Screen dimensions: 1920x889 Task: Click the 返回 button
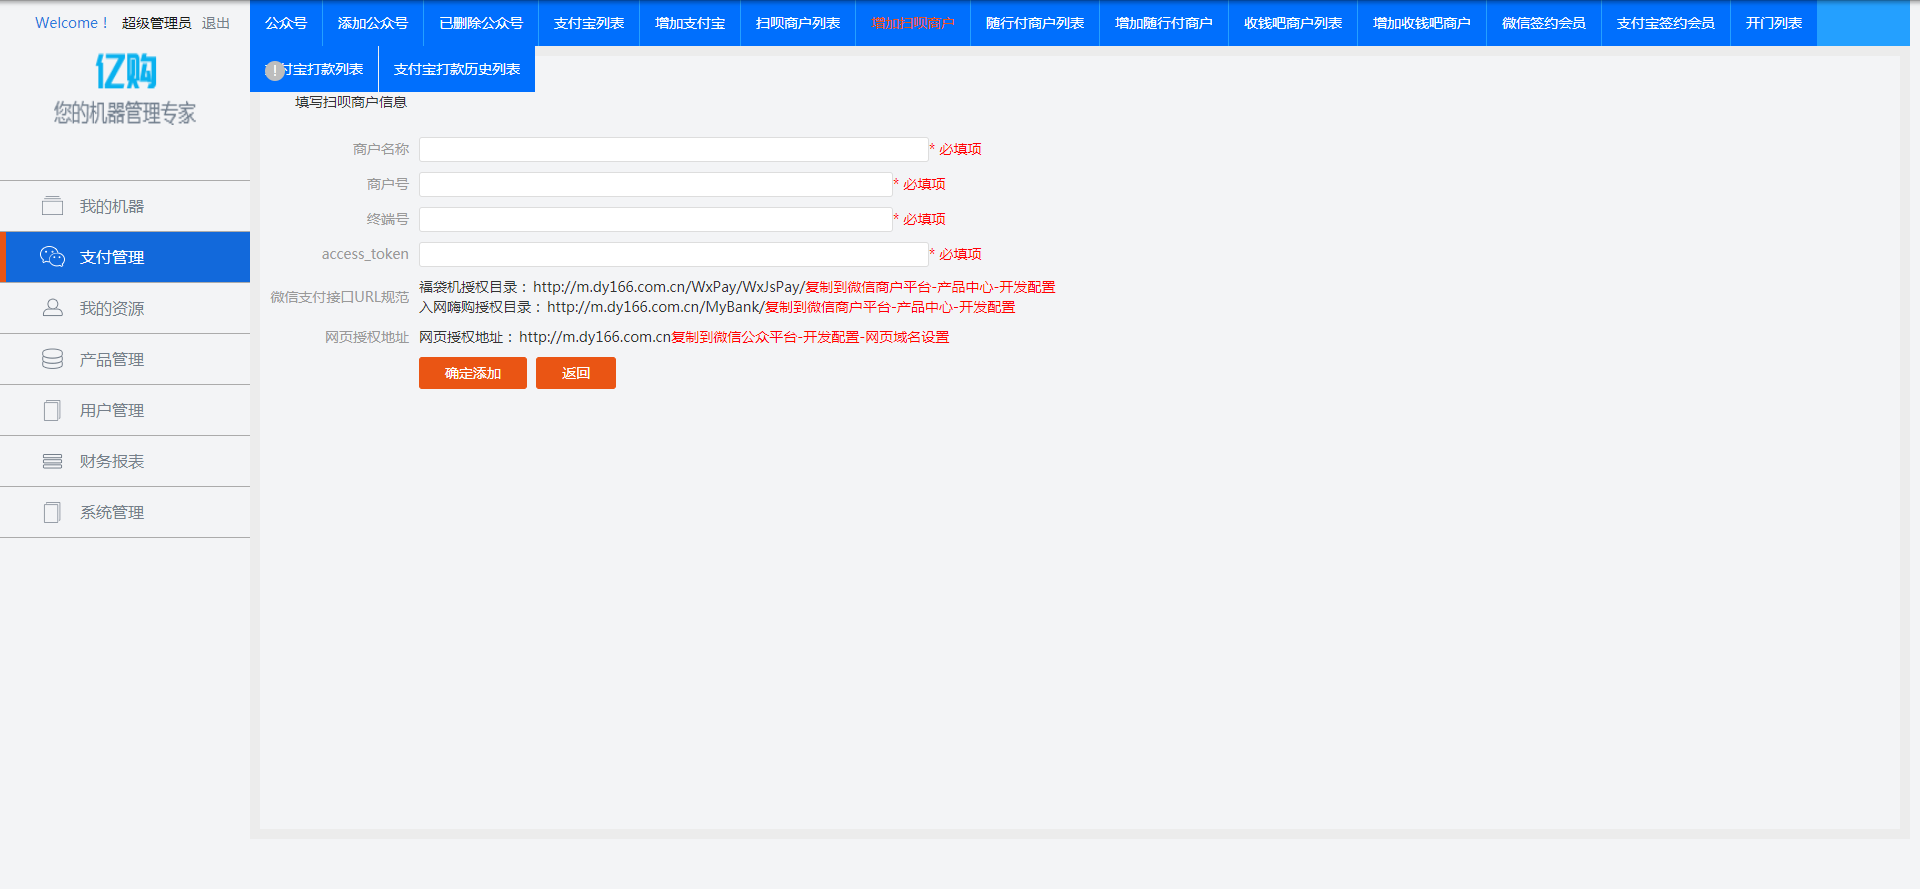[x=575, y=373]
